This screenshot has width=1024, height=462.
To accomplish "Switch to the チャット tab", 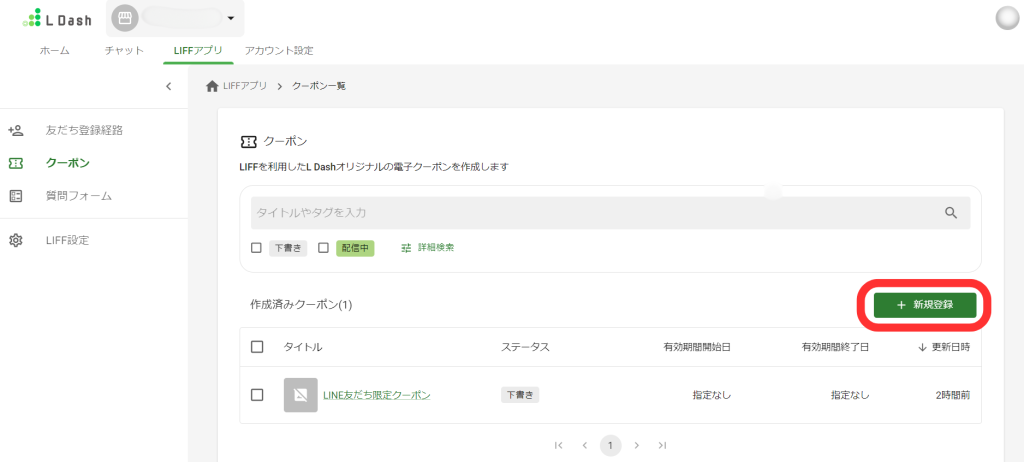I will pyautogui.click(x=124, y=50).
